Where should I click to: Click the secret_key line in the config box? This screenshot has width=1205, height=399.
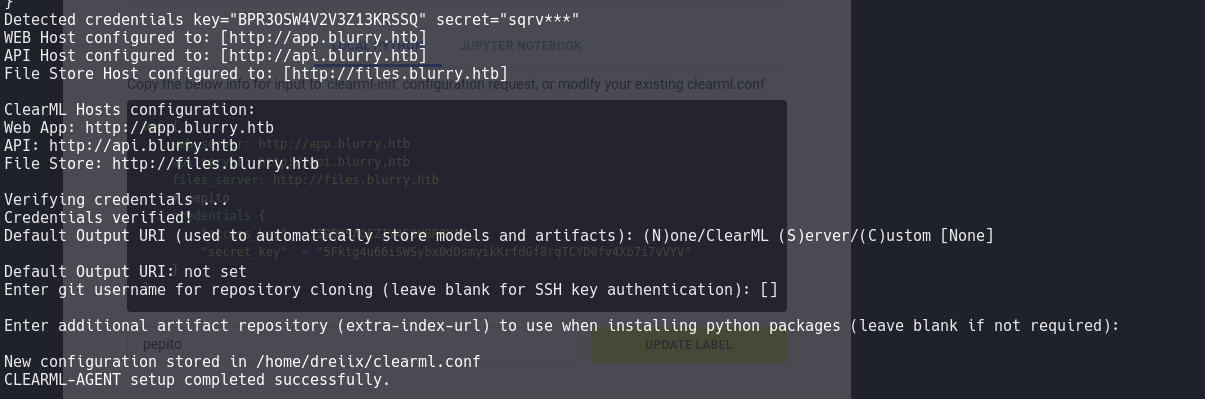click(x=446, y=253)
